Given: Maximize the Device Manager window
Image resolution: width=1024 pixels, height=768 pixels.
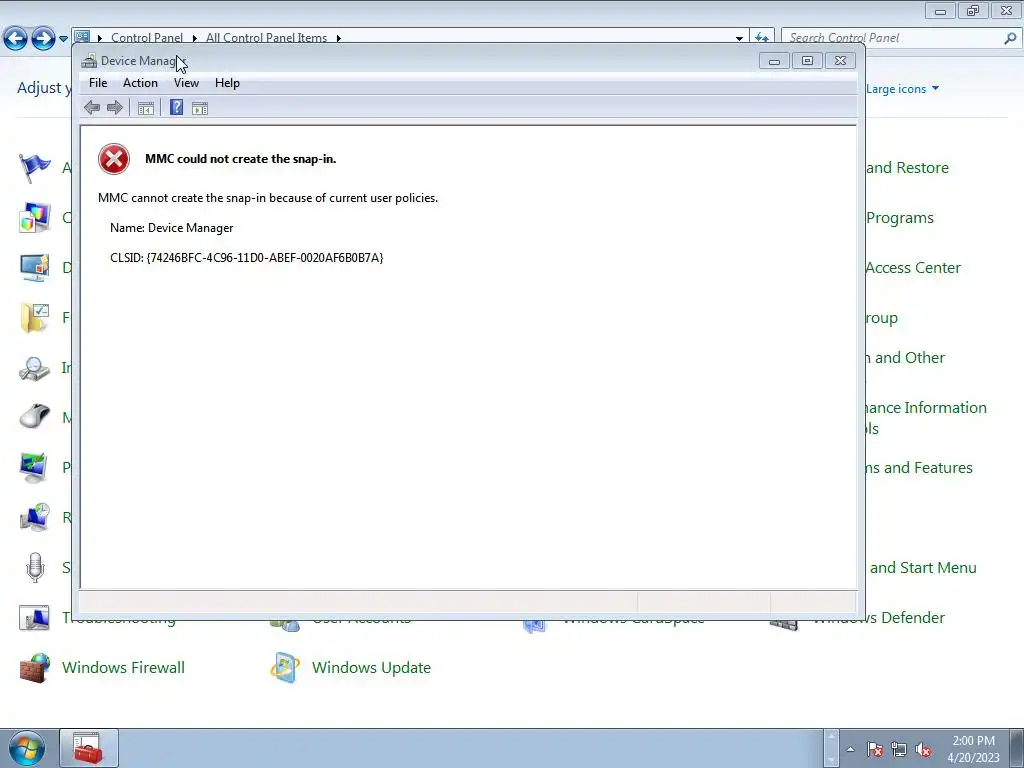Looking at the screenshot, I should click(807, 61).
